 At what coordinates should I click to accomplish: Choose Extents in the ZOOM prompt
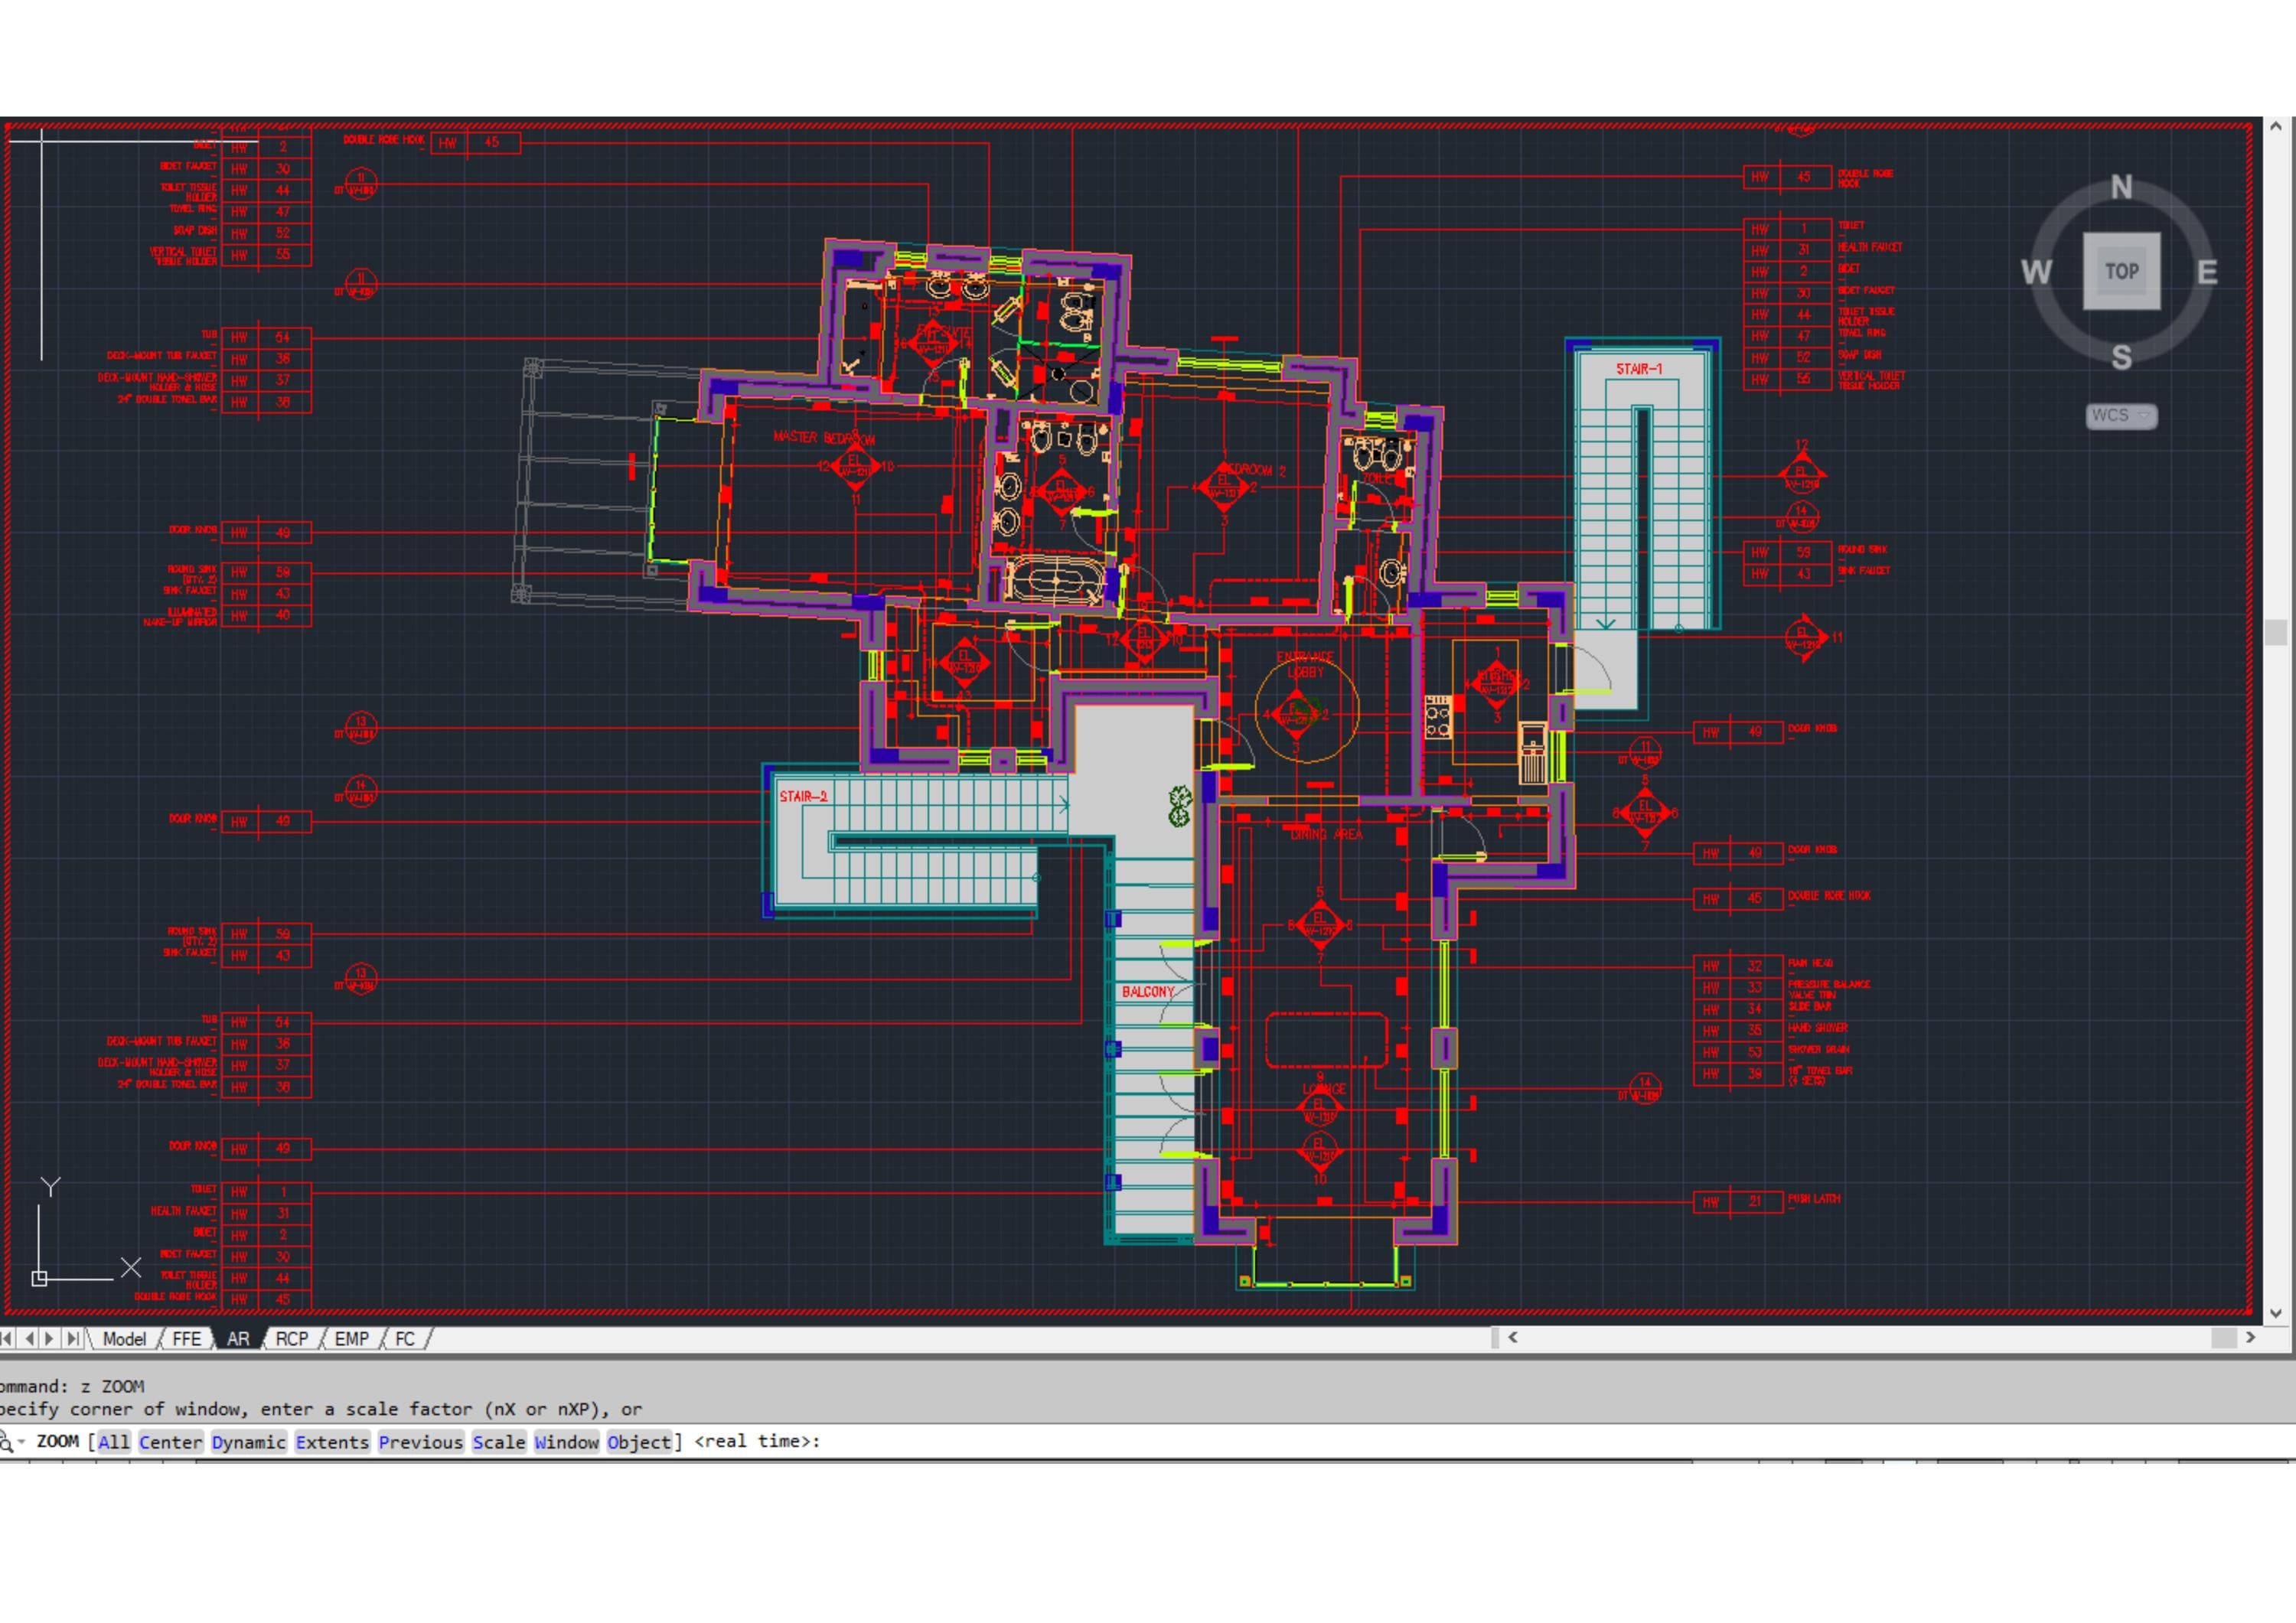pos(332,1441)
